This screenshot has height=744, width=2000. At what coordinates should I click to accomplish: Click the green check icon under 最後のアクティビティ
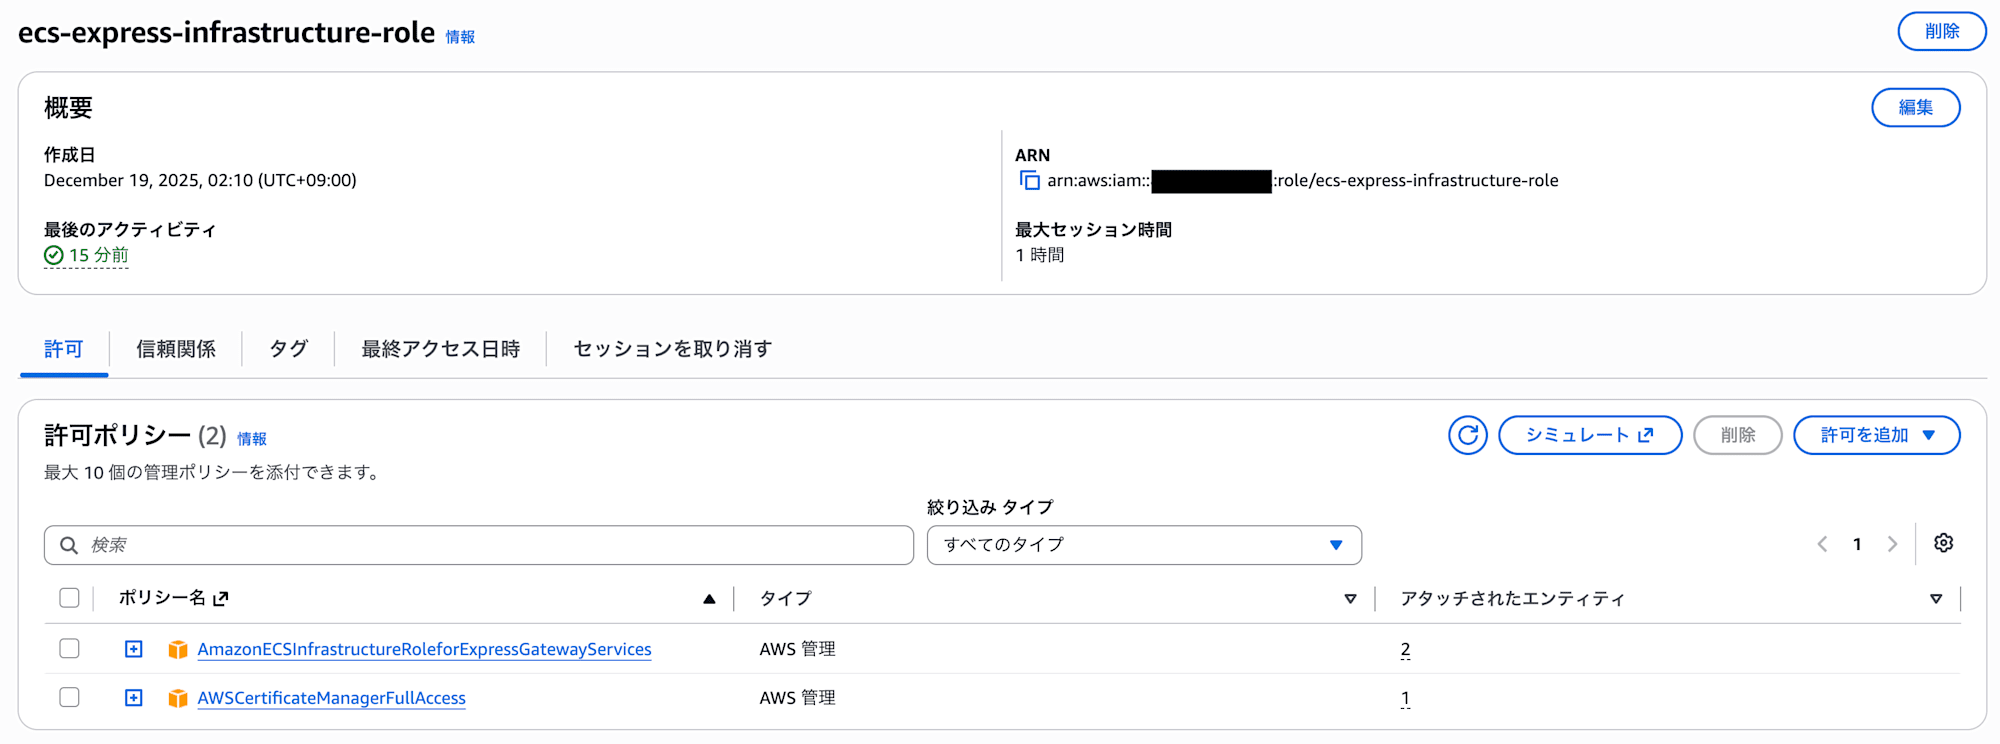point(54,256)
